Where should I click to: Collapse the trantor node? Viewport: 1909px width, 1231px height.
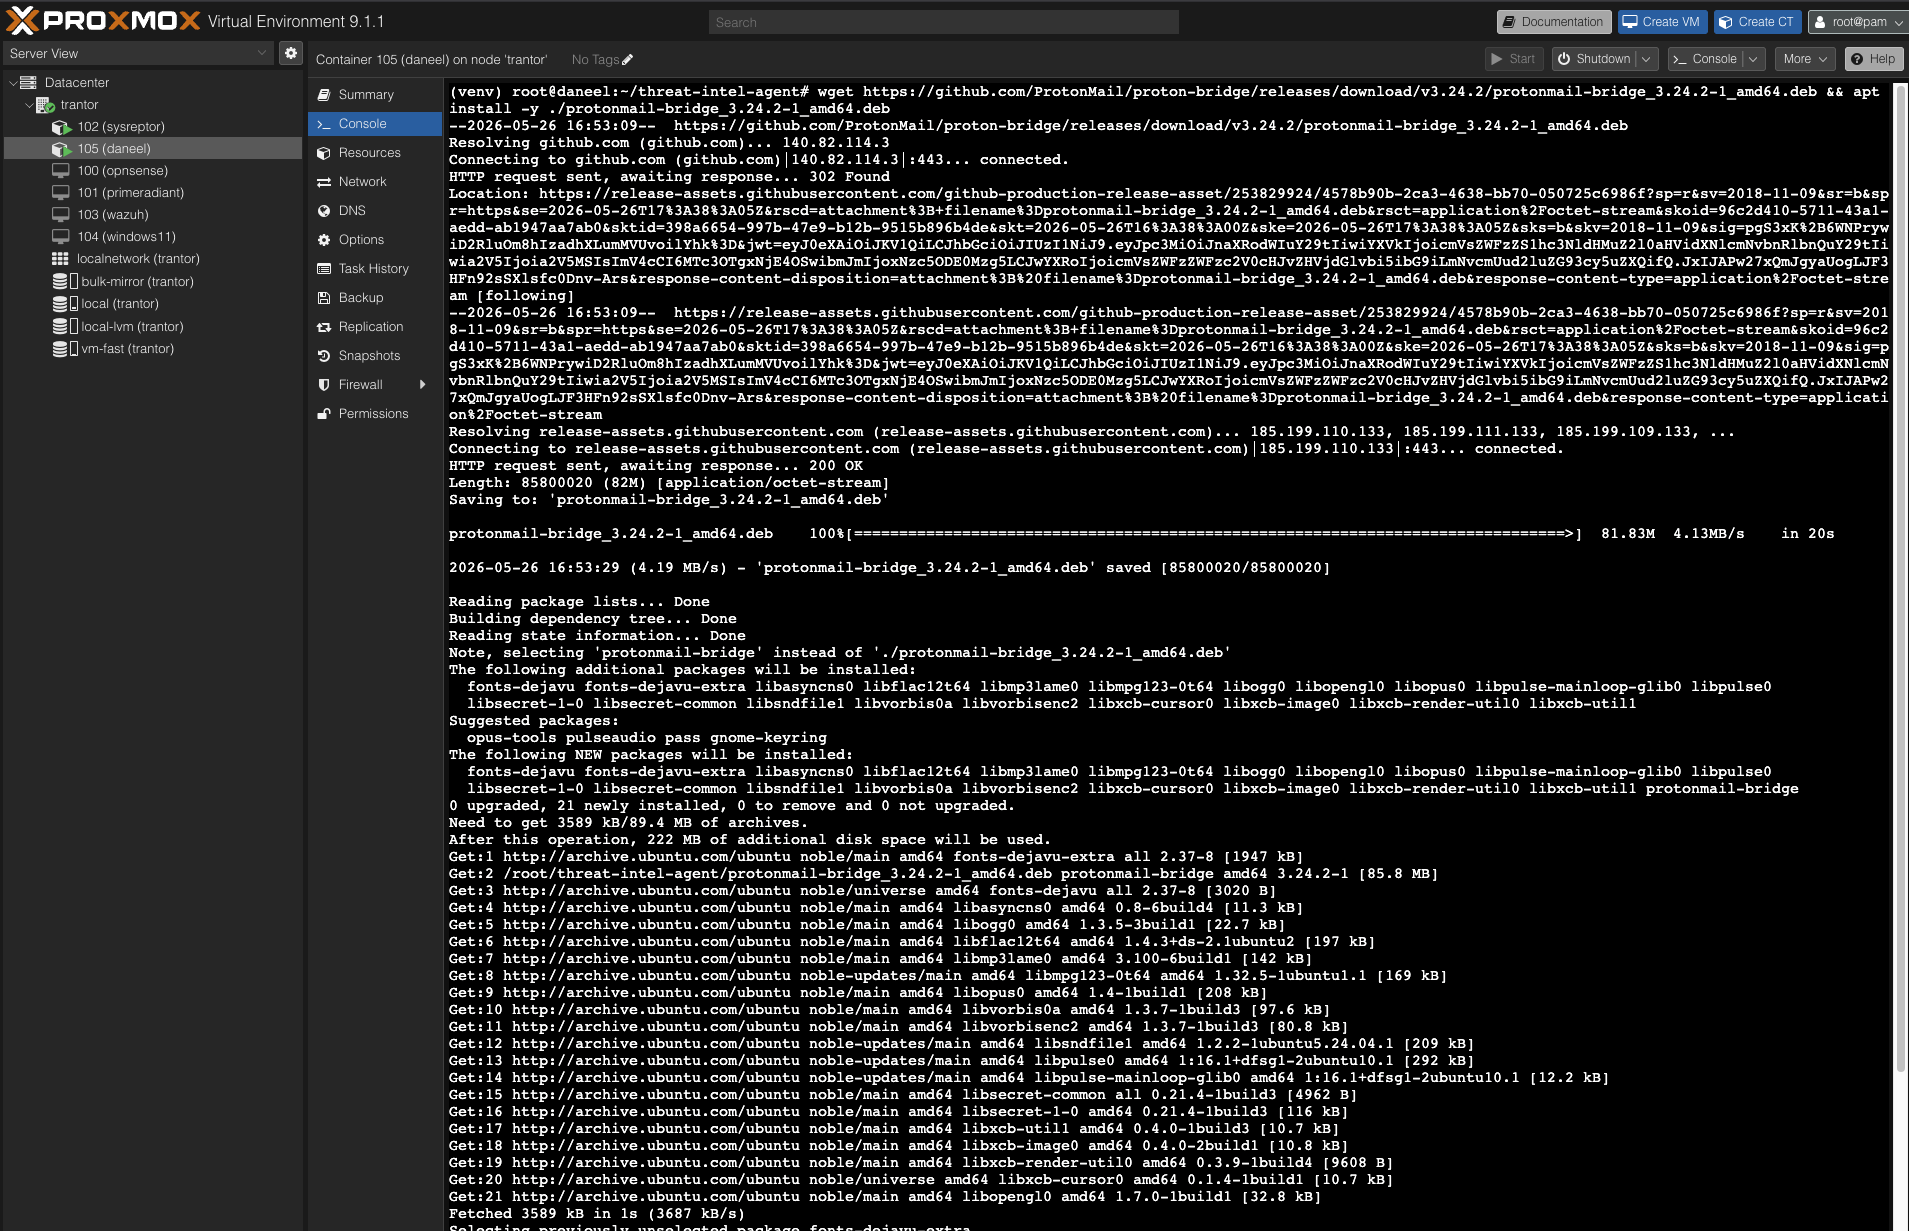pyautogui.click(x=29, y=105)
